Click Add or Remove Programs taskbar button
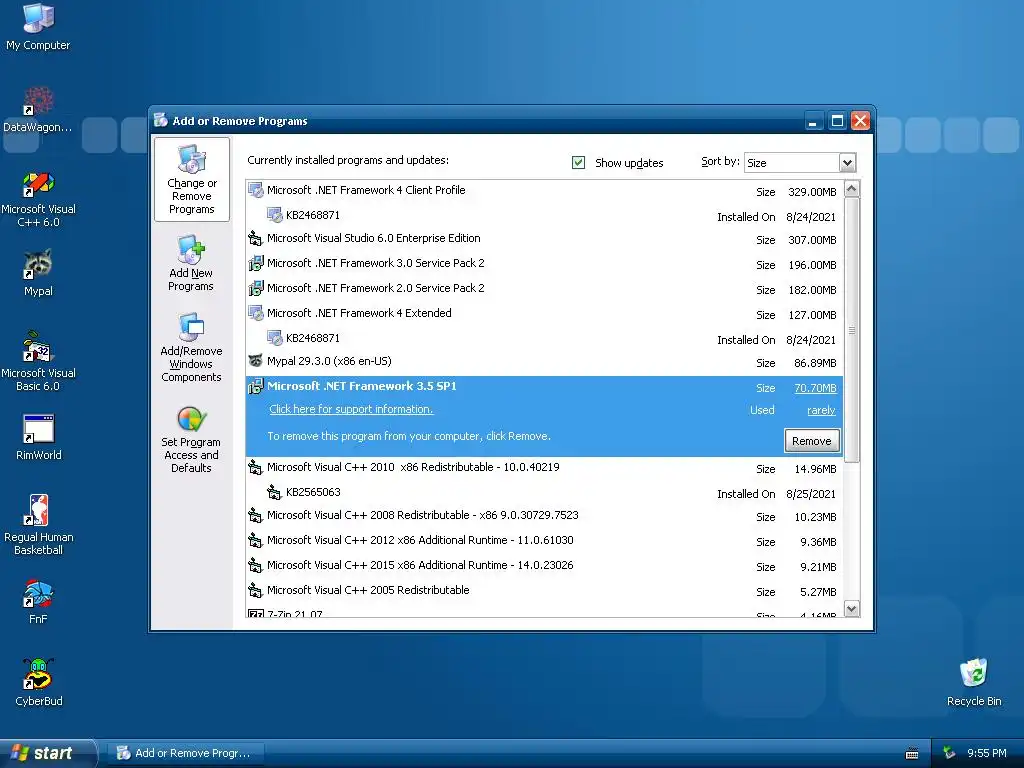1024x768 pixels. (x=186, y=753)
